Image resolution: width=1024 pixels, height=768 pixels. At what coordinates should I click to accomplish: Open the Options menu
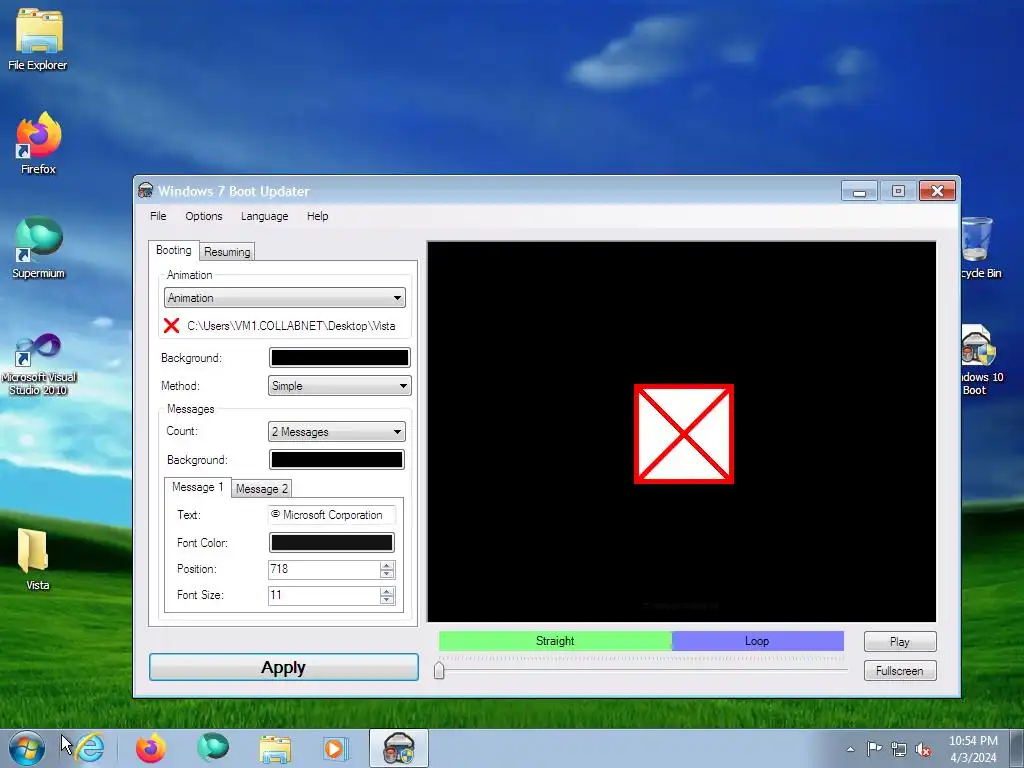(x=204, y=216)
